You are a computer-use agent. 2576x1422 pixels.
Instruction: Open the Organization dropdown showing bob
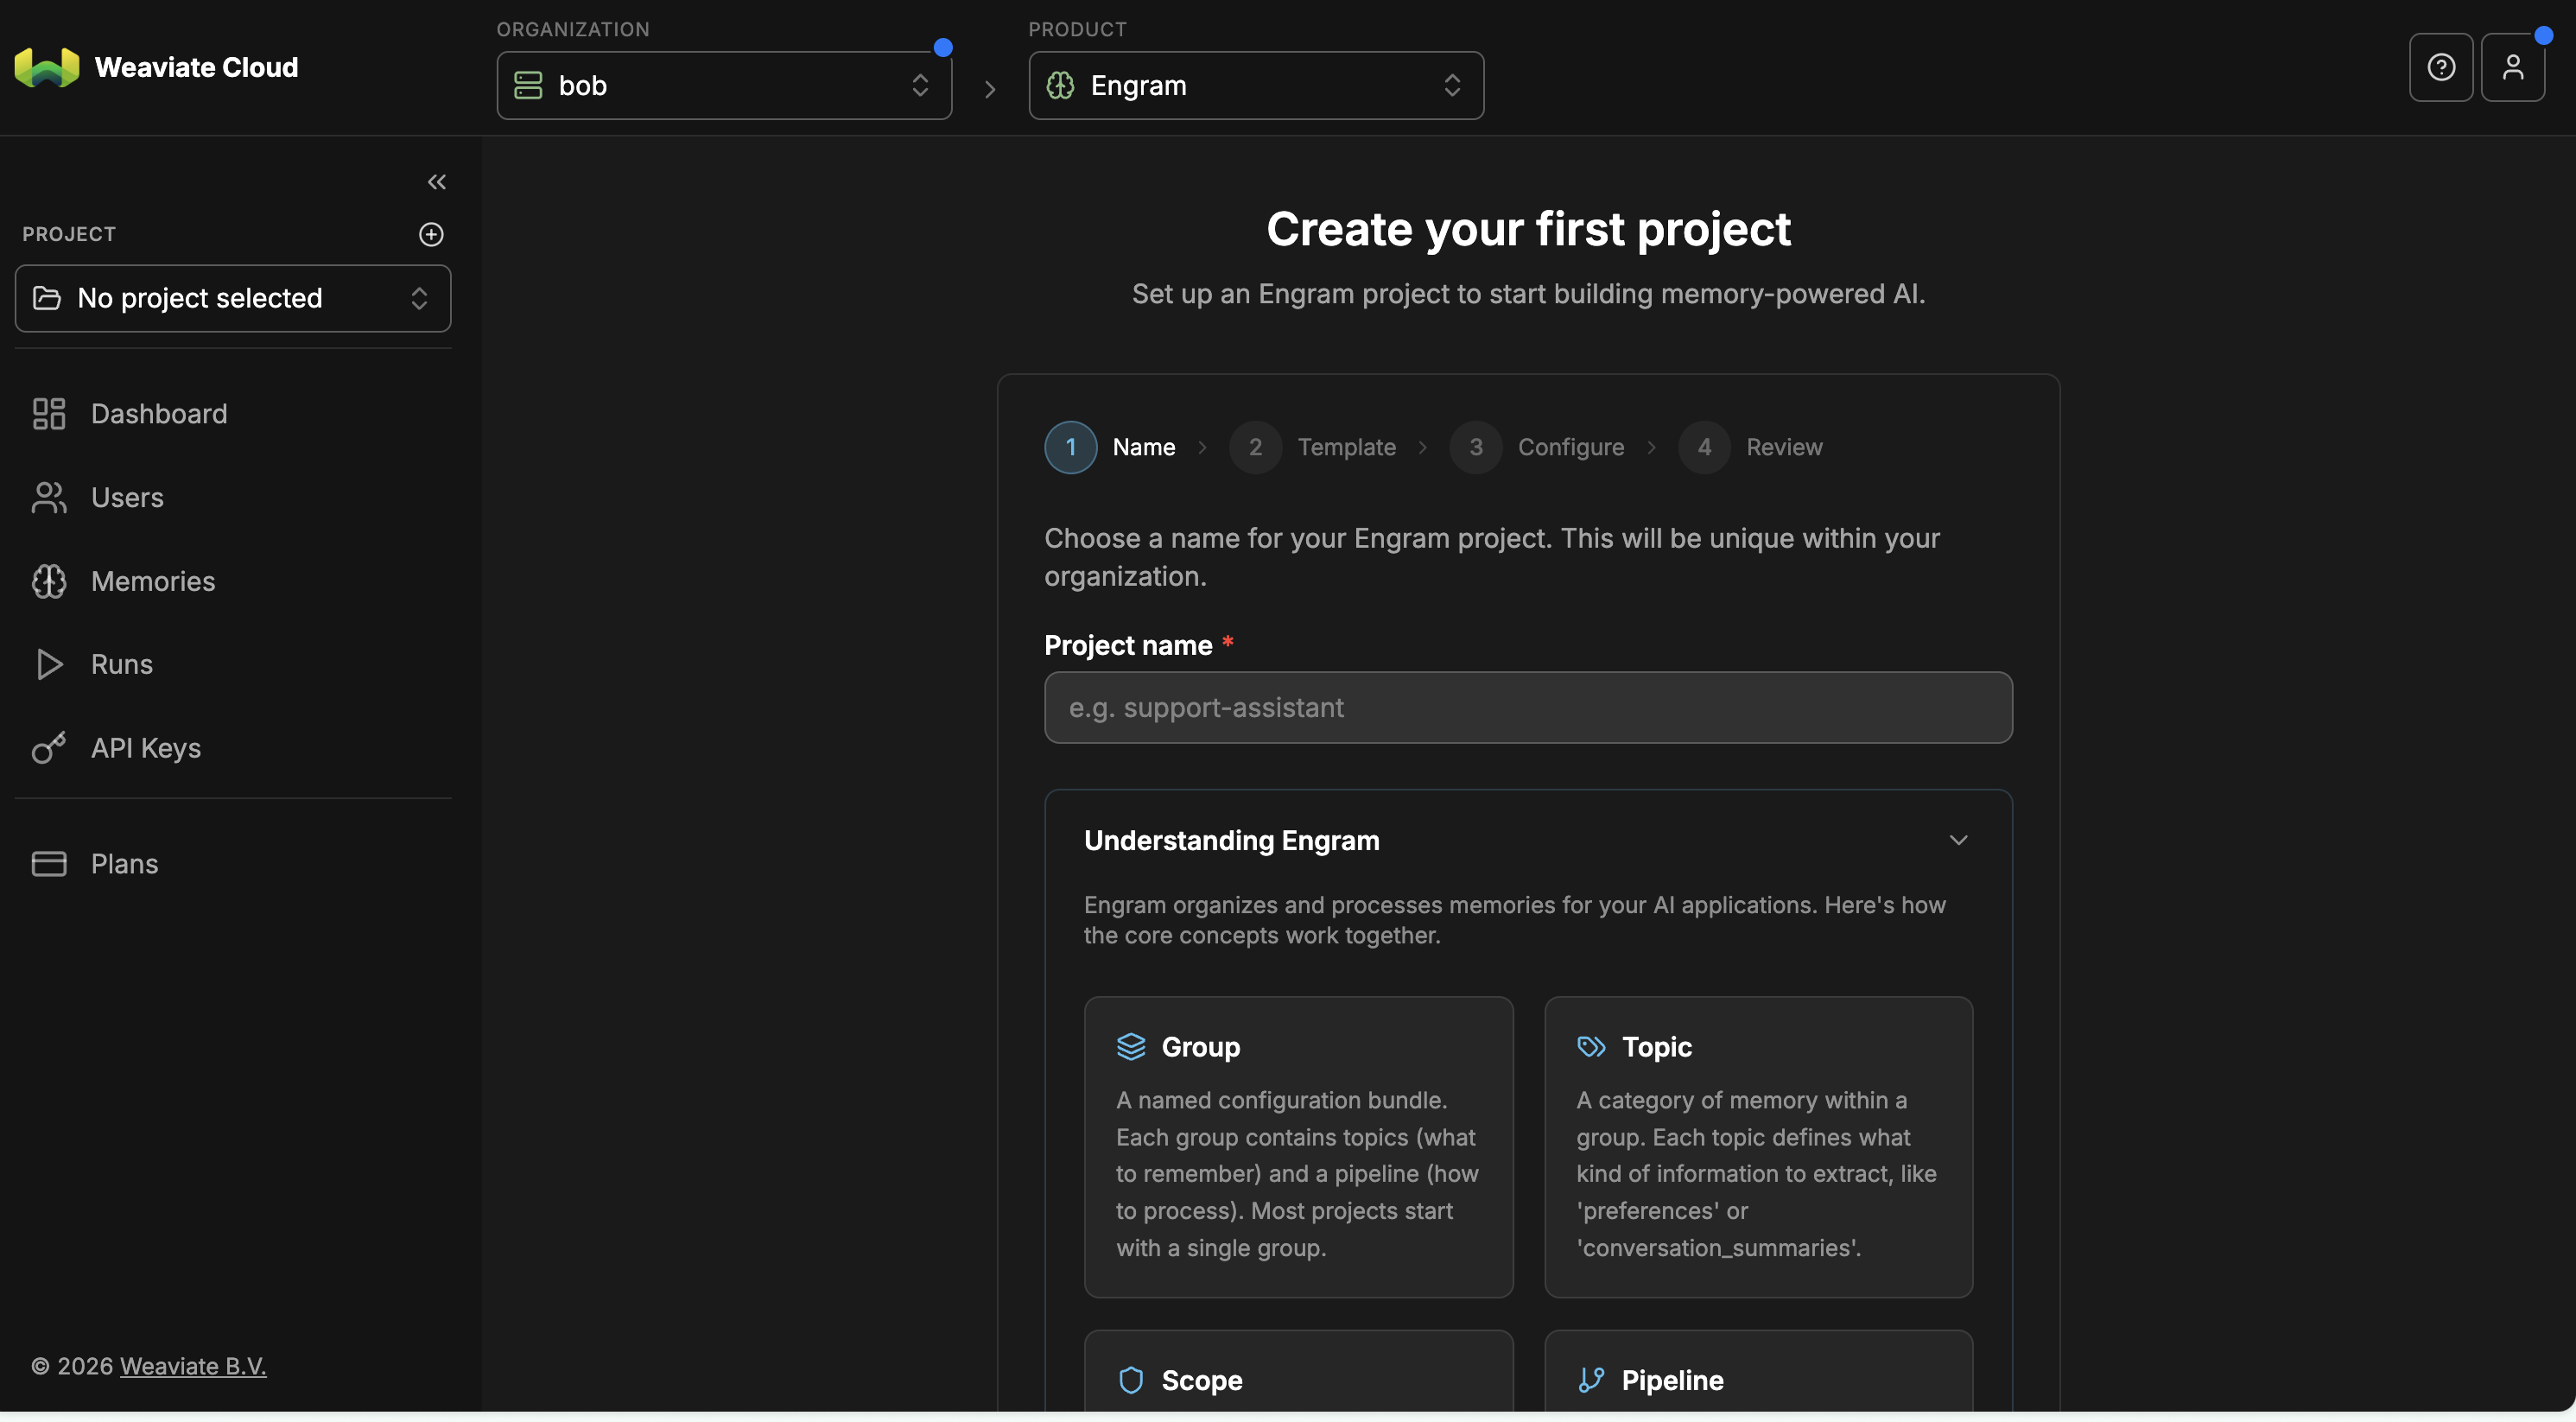point(724,86)
